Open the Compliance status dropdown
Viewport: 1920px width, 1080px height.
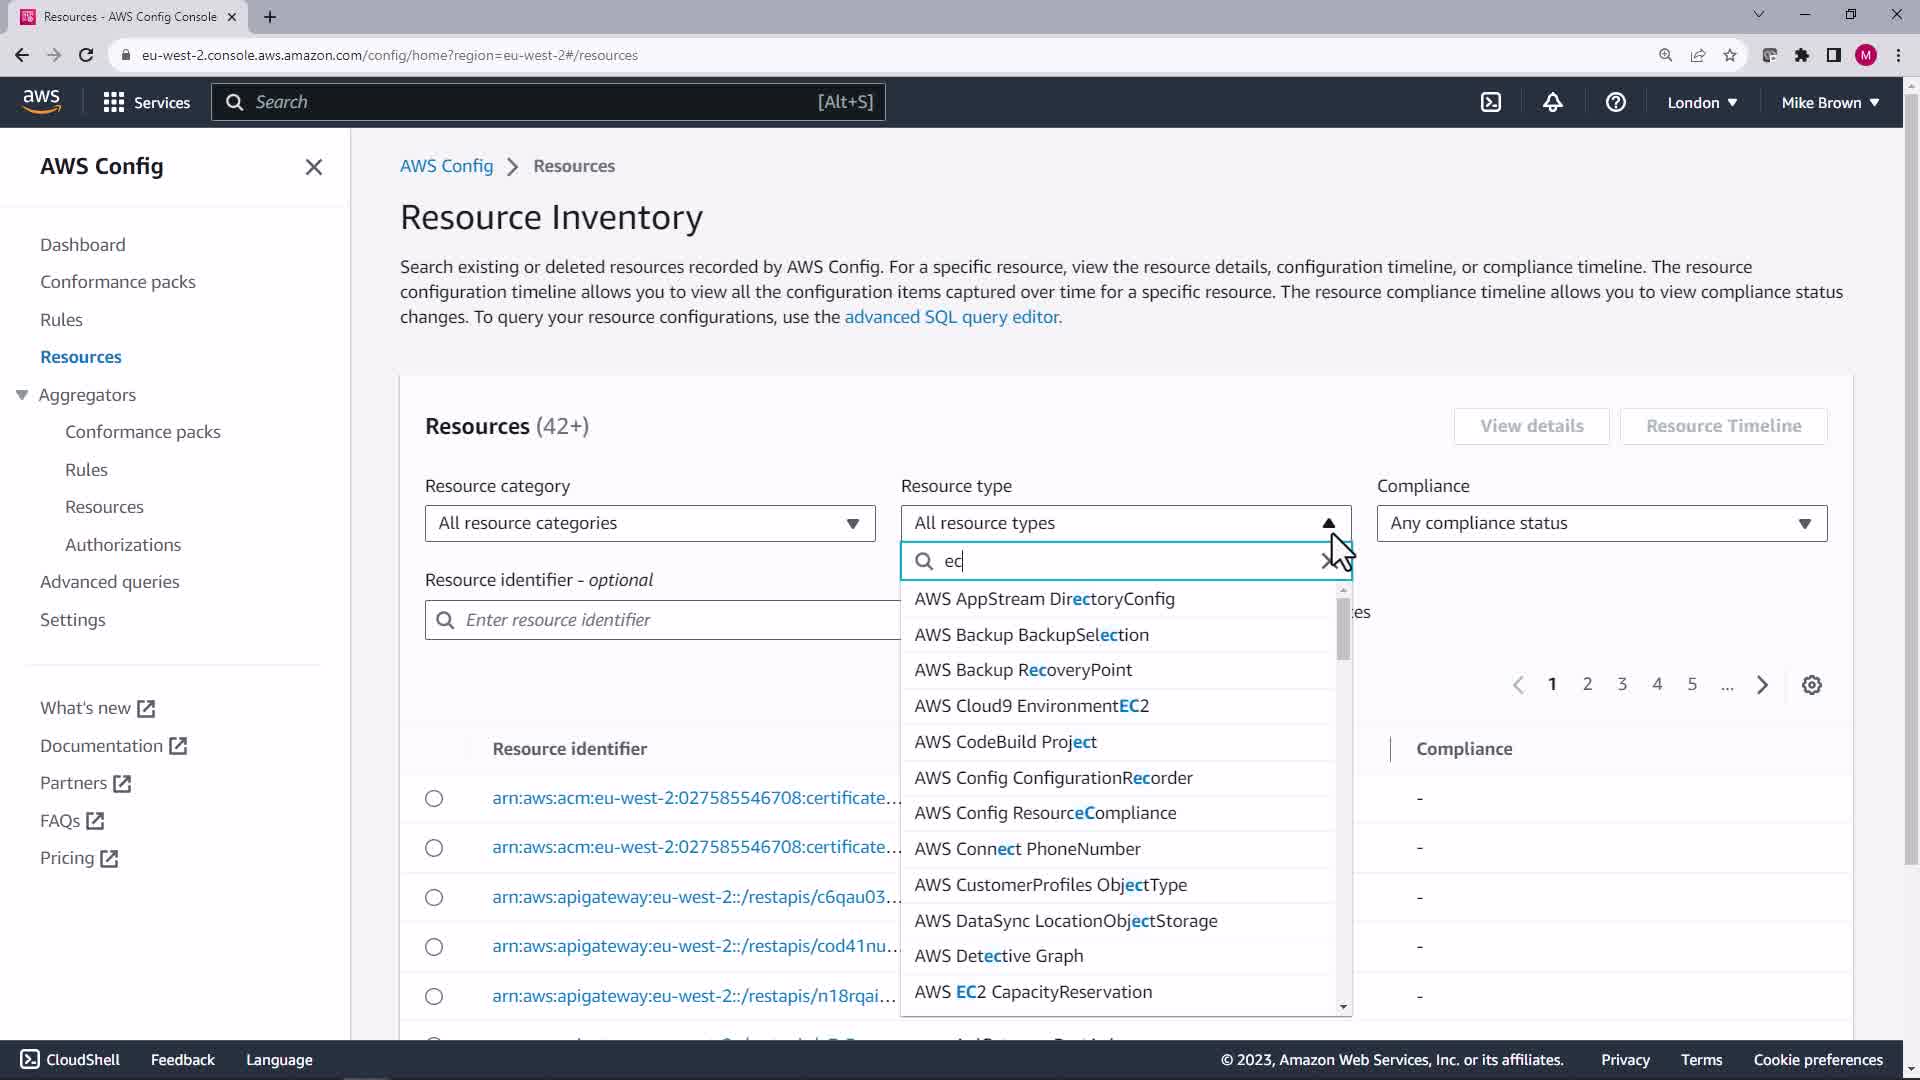click(1601, 523)
